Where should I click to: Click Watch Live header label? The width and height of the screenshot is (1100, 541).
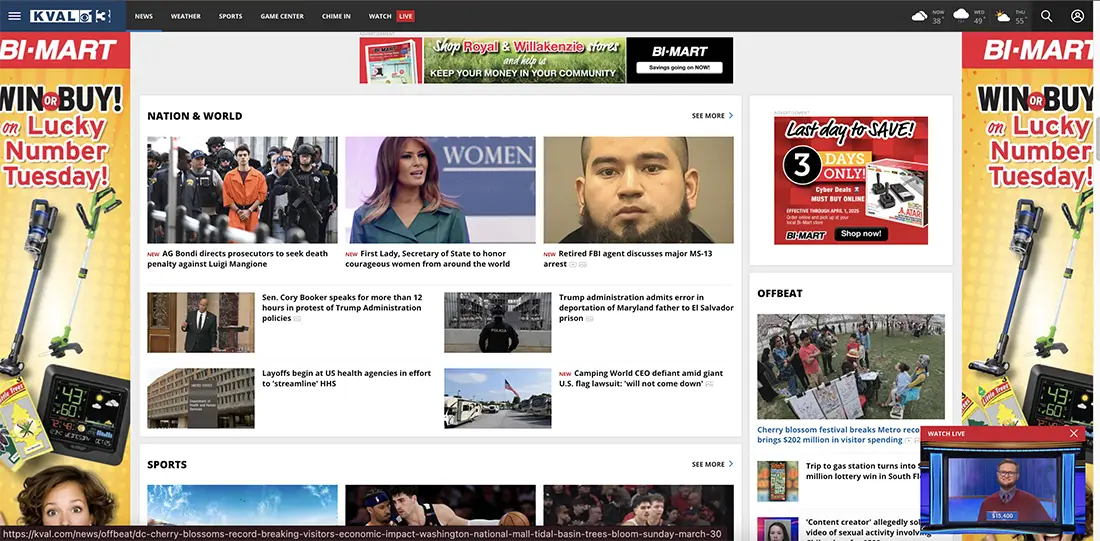[x=946, y=434]
